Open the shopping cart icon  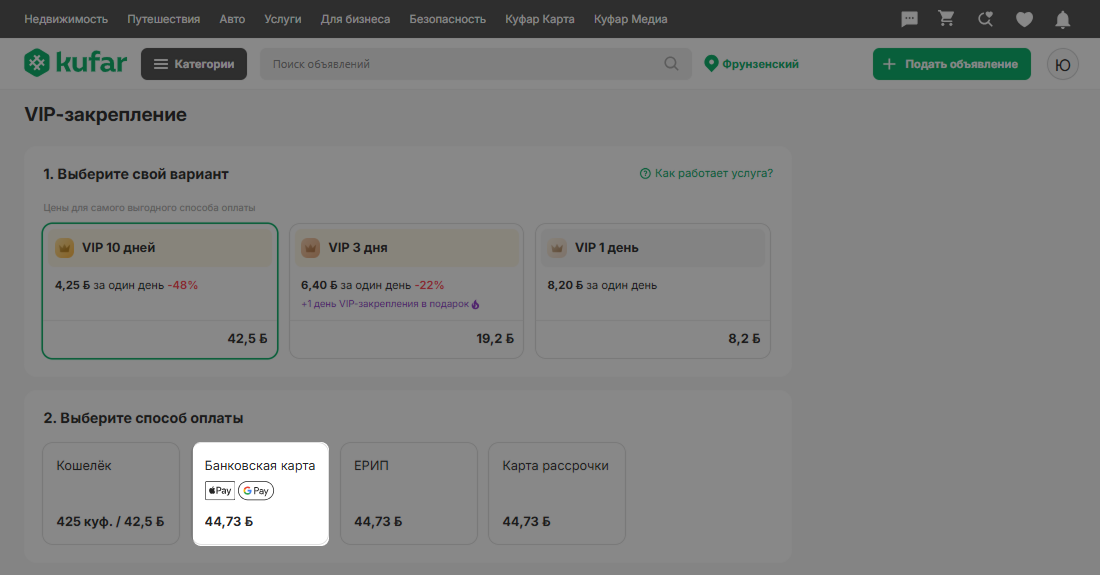[x=946, y=19]
